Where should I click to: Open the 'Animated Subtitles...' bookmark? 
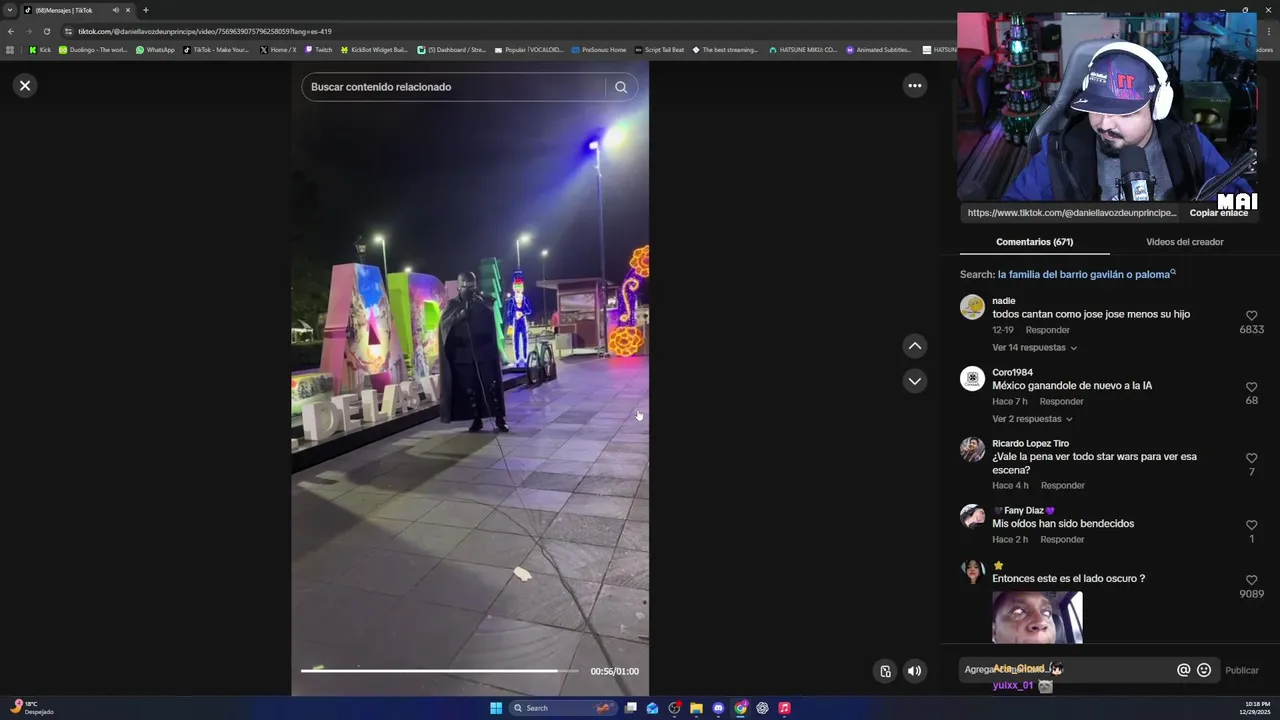pyautogui.click(x=878, y=50)
